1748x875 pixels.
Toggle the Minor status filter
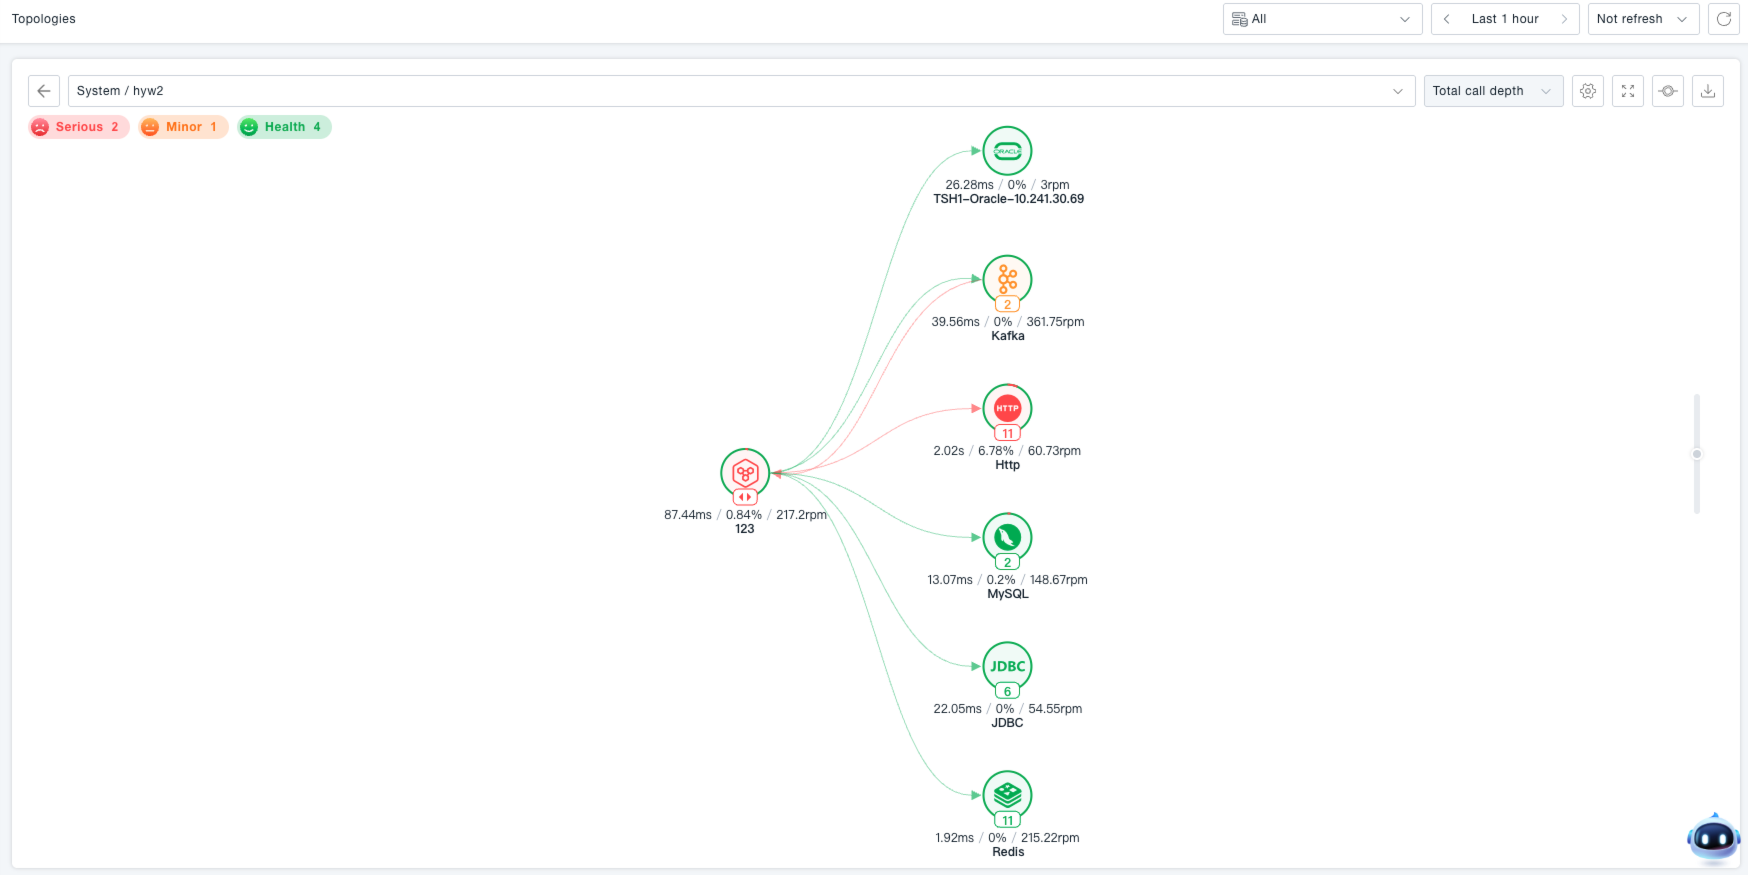pyautogui.click(x=183, y=127)
